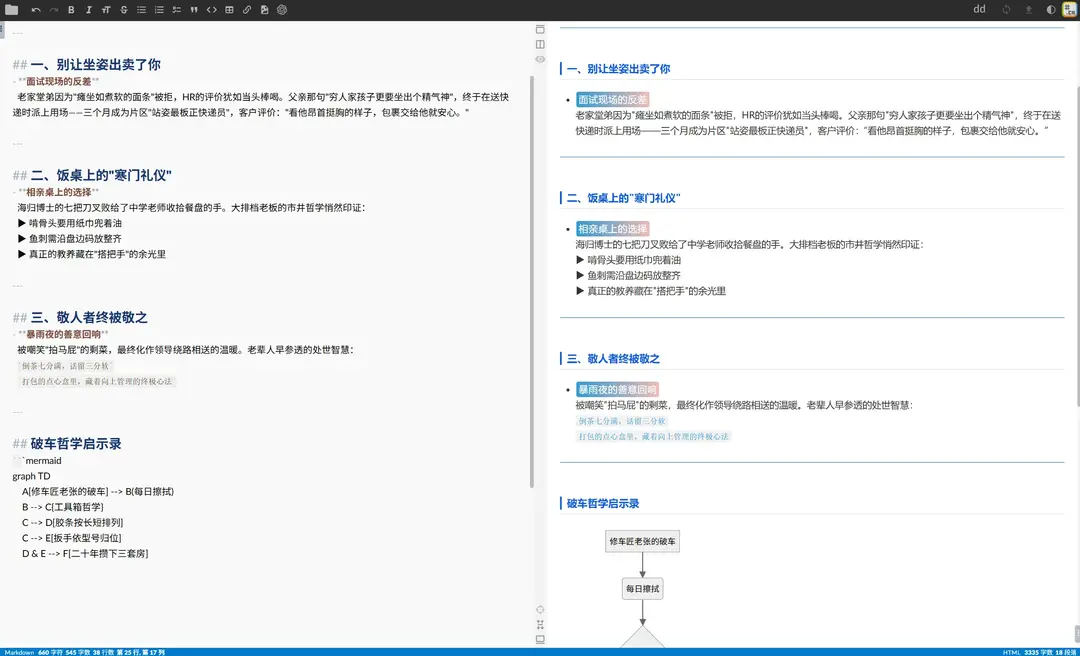The height and width of the screenshot is (656, 1080).
Task: Insert inline code with the angle-brackets icon
Action: (213, 9)
